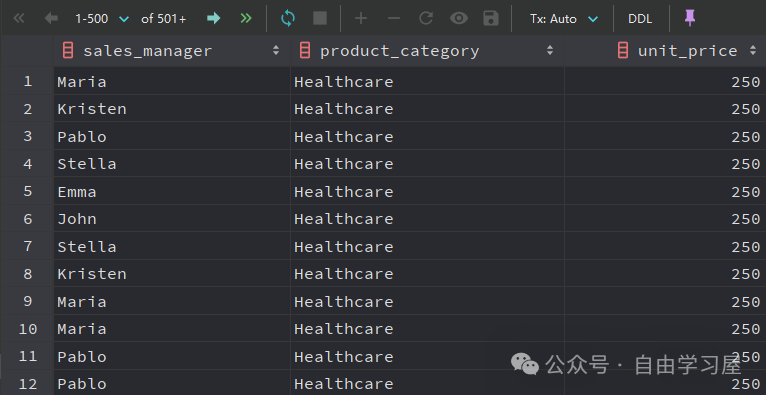Reload the data with refresh icon

click(288, 19)
